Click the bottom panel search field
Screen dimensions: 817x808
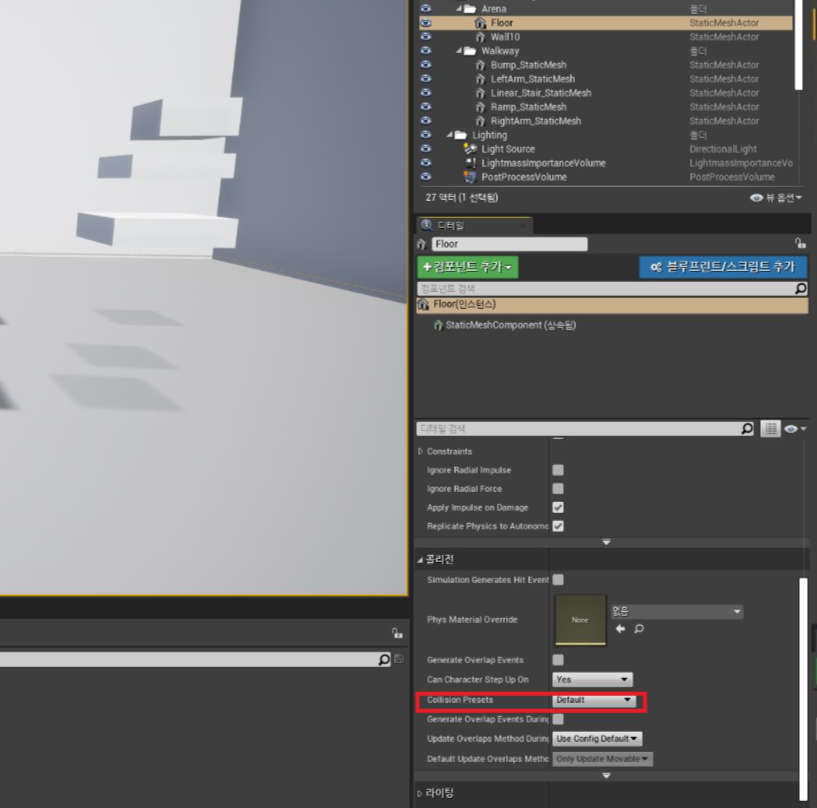[188, 660]
